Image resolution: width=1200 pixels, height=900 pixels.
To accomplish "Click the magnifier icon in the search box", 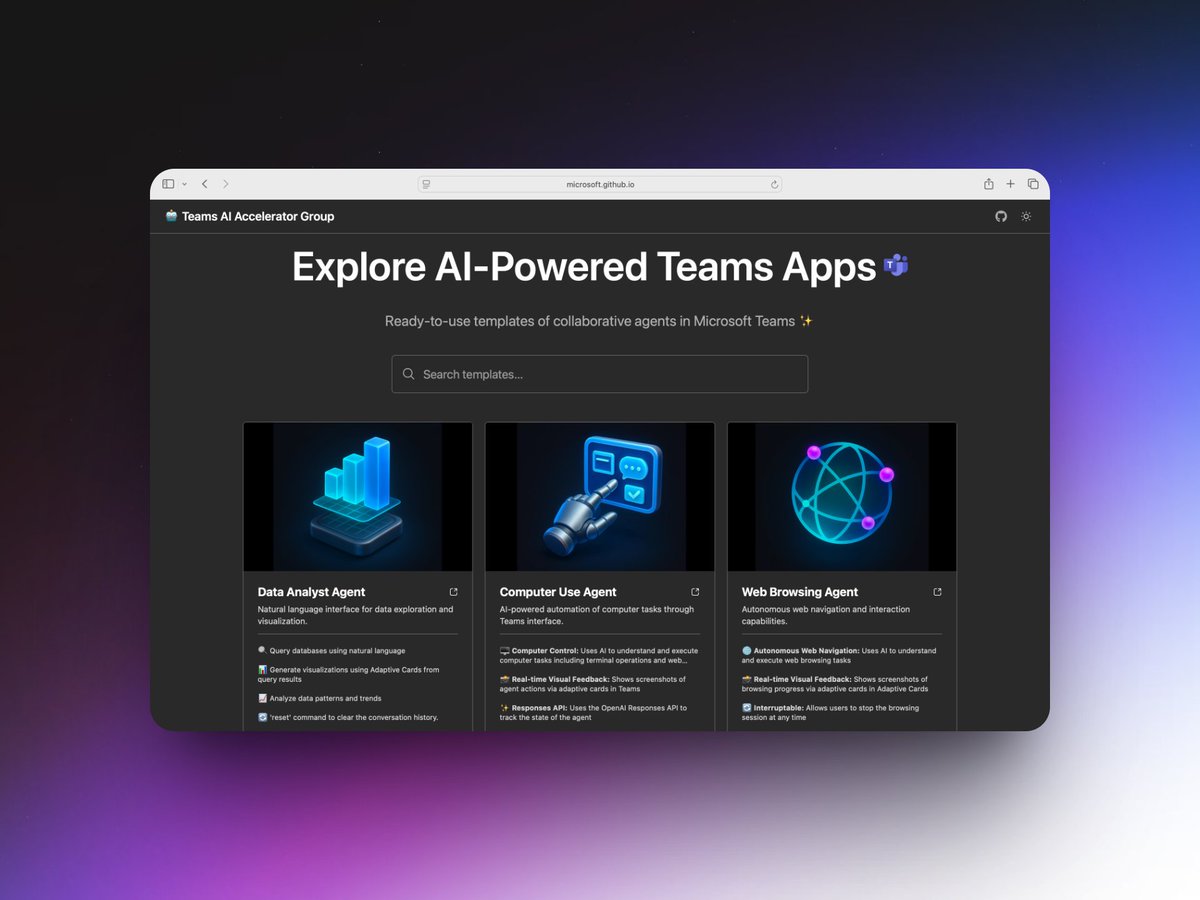I will click(408, 374).
